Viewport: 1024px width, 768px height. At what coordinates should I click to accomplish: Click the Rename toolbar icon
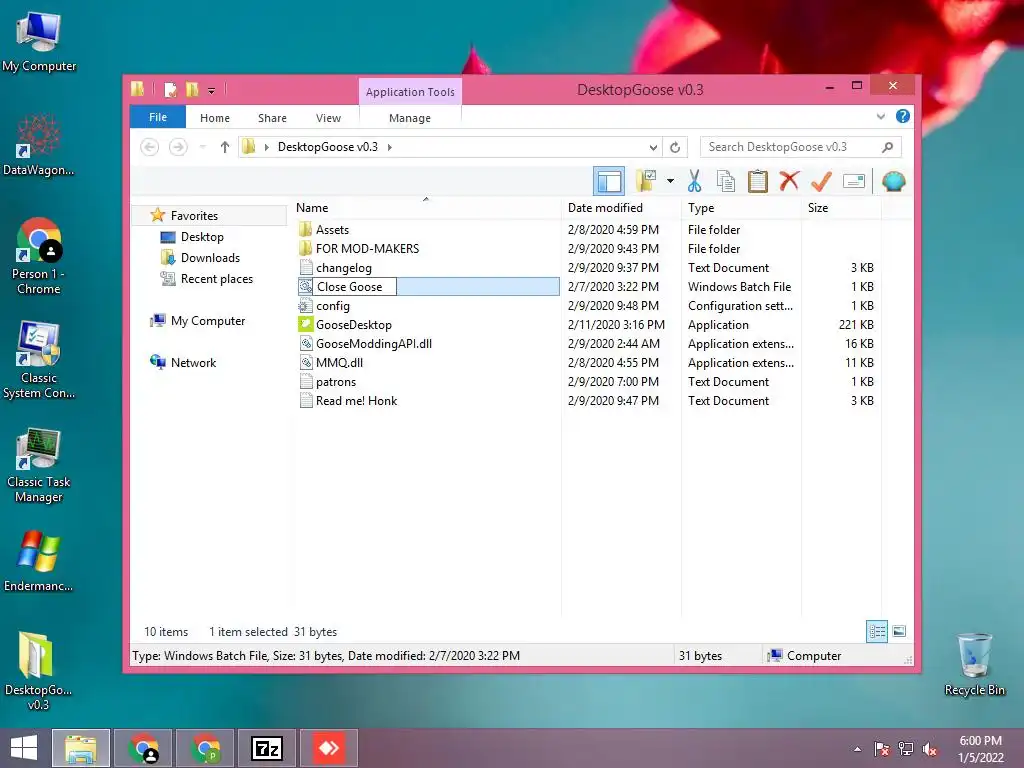854,181
